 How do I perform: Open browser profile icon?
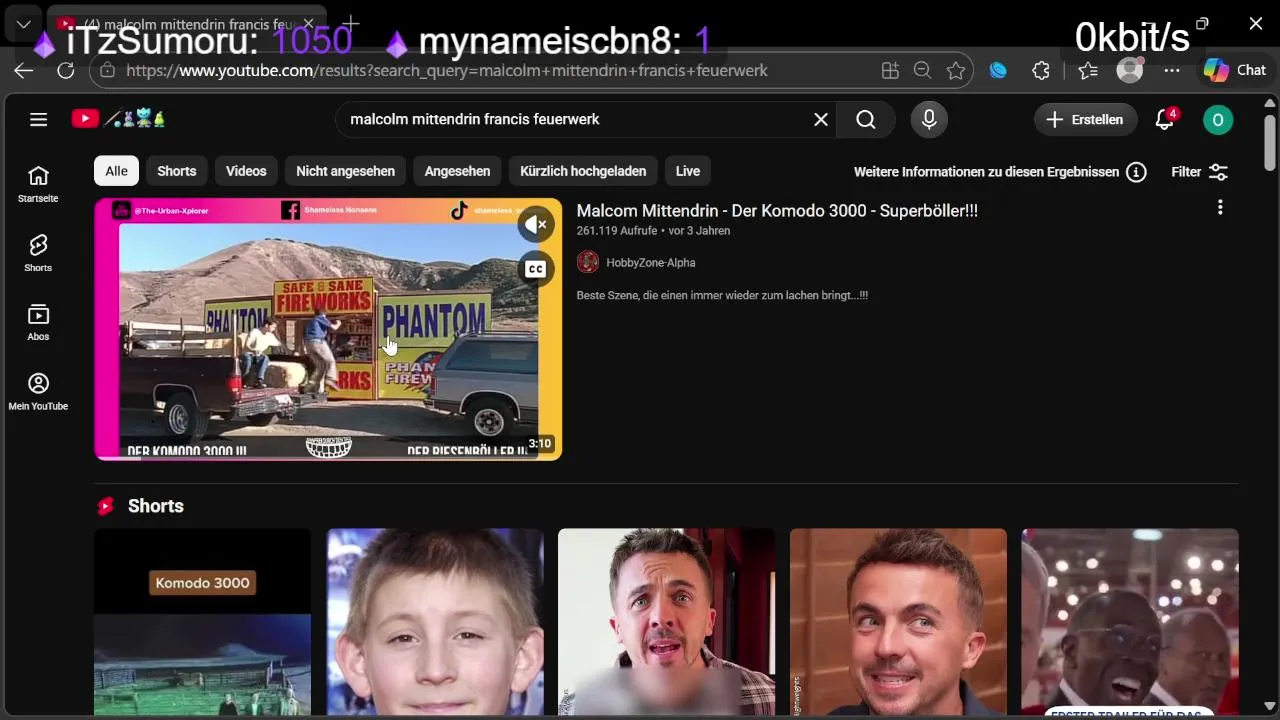pyautogui.click(x=1130, y=70)
